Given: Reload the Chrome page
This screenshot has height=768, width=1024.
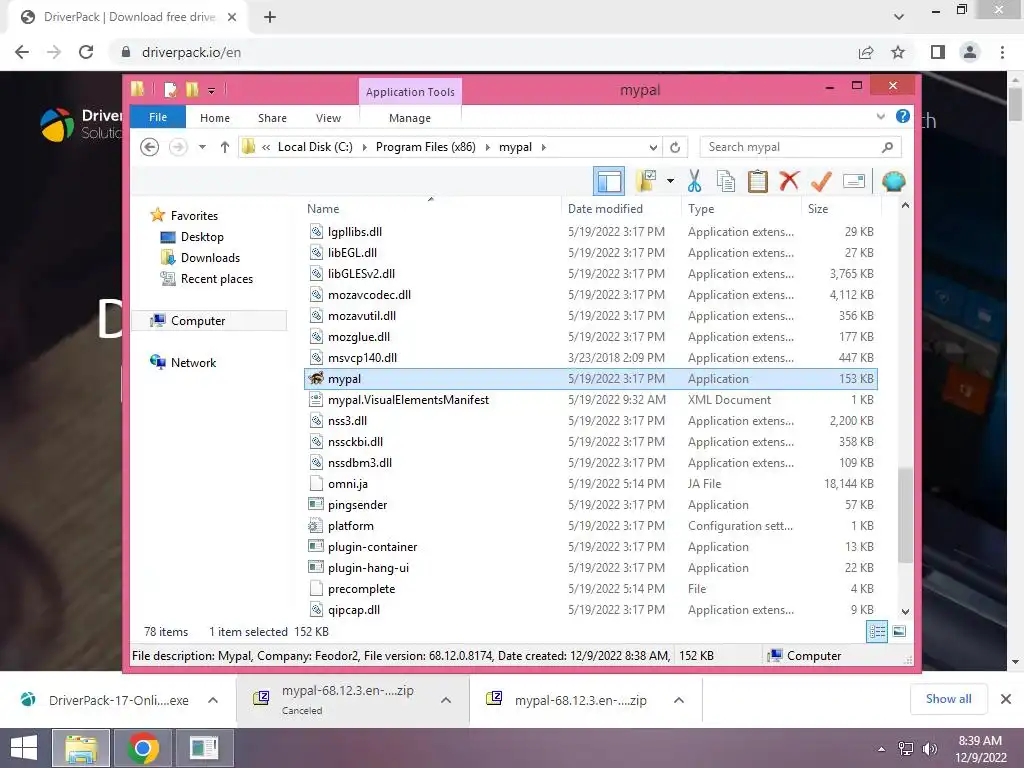Looking at the screenshot, I should click(86, 52).
